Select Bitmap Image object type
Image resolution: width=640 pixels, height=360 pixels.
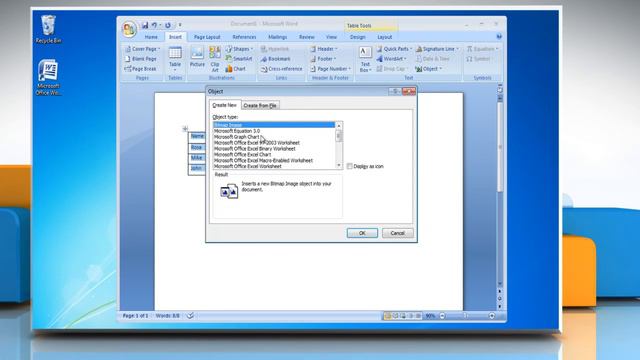(274, 125)
